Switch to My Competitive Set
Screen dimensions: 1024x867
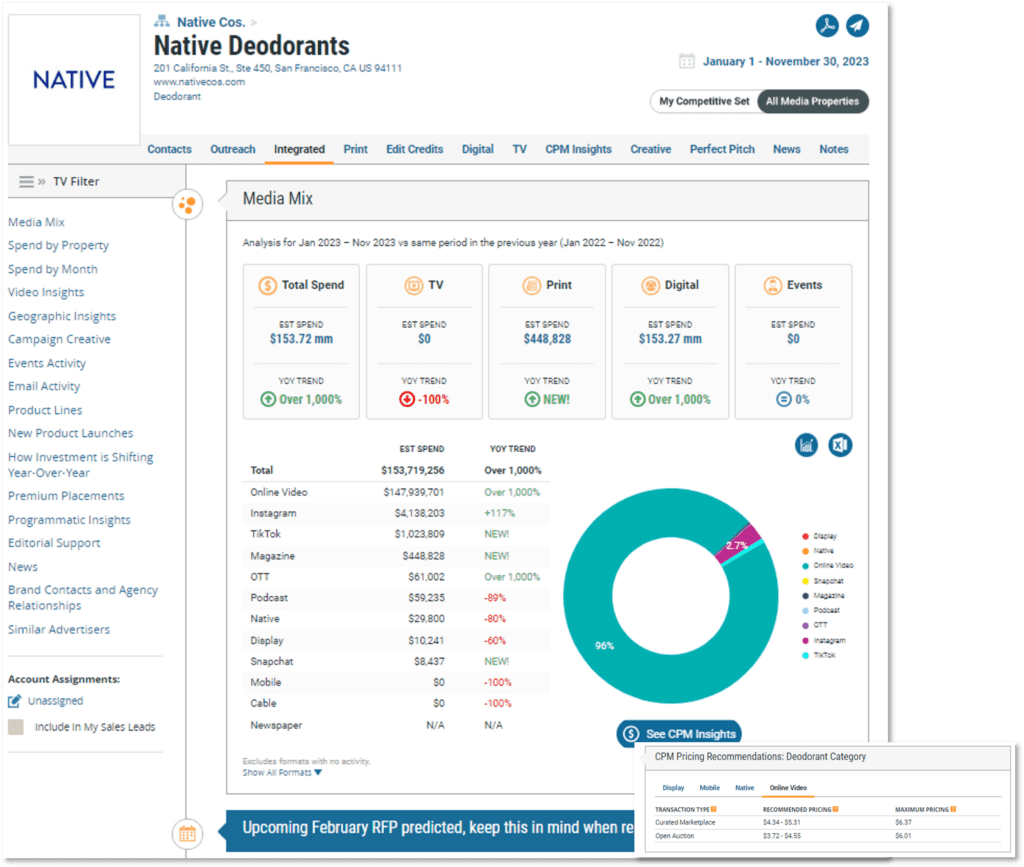(x=704, y=101)
